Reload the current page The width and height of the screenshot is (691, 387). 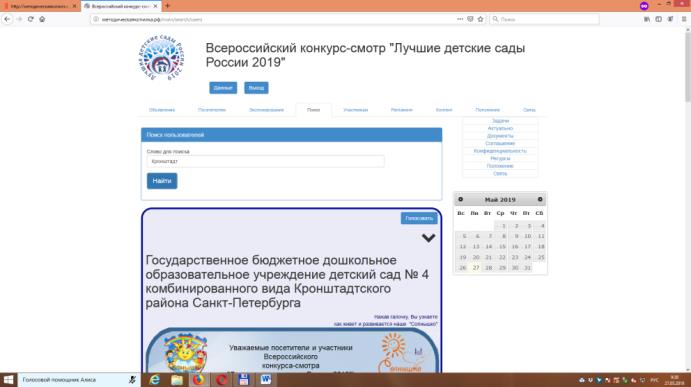30,19
